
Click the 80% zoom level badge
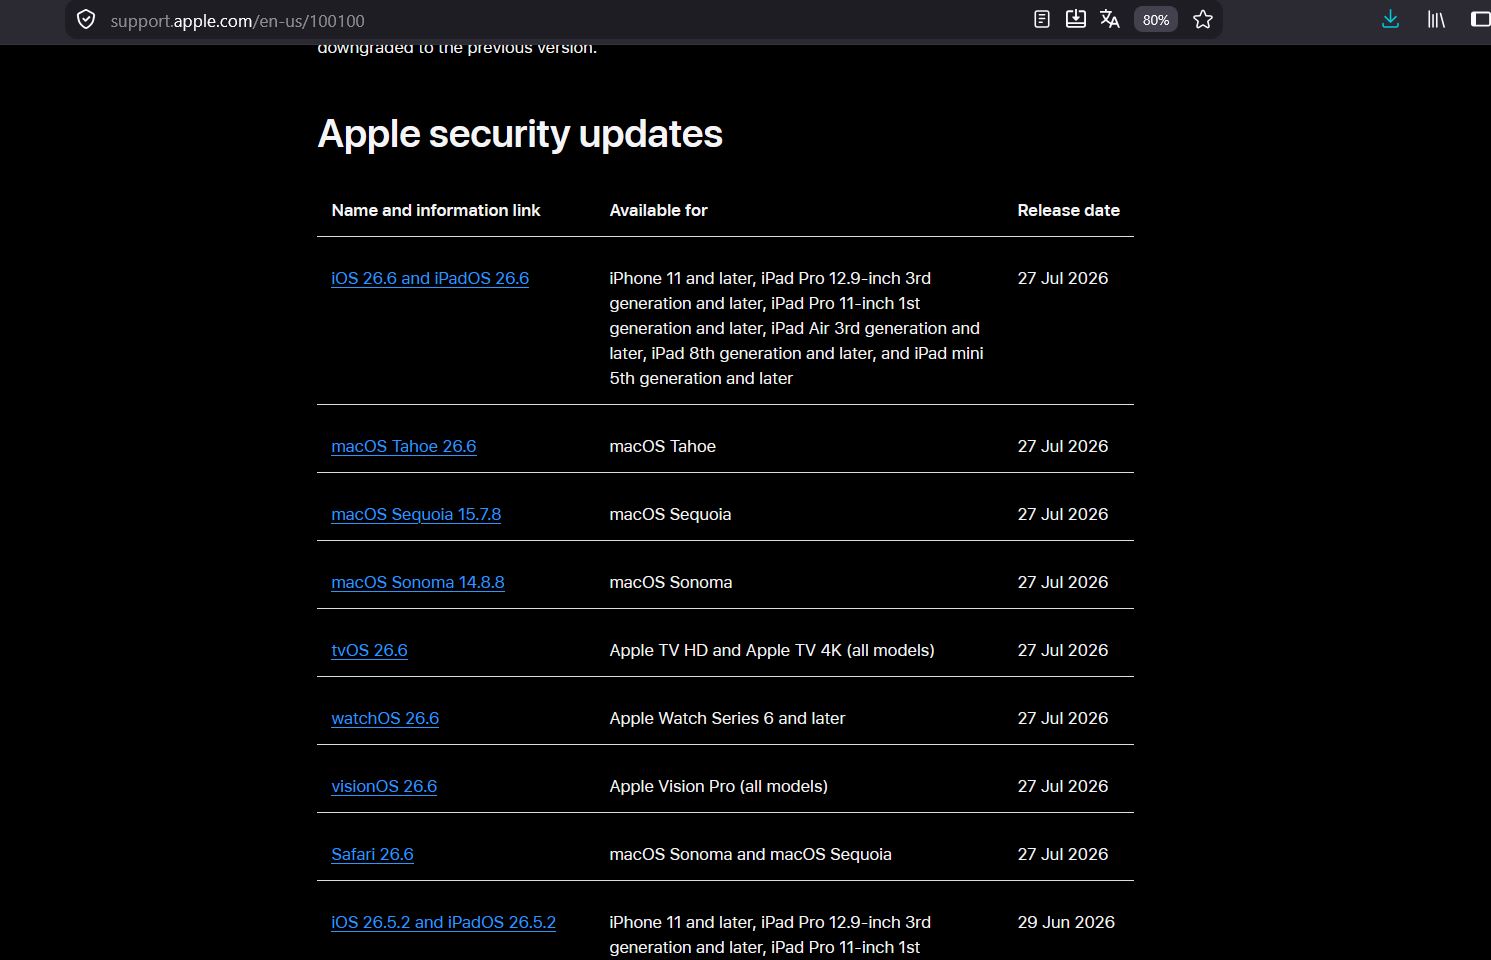coord(1156,20)
